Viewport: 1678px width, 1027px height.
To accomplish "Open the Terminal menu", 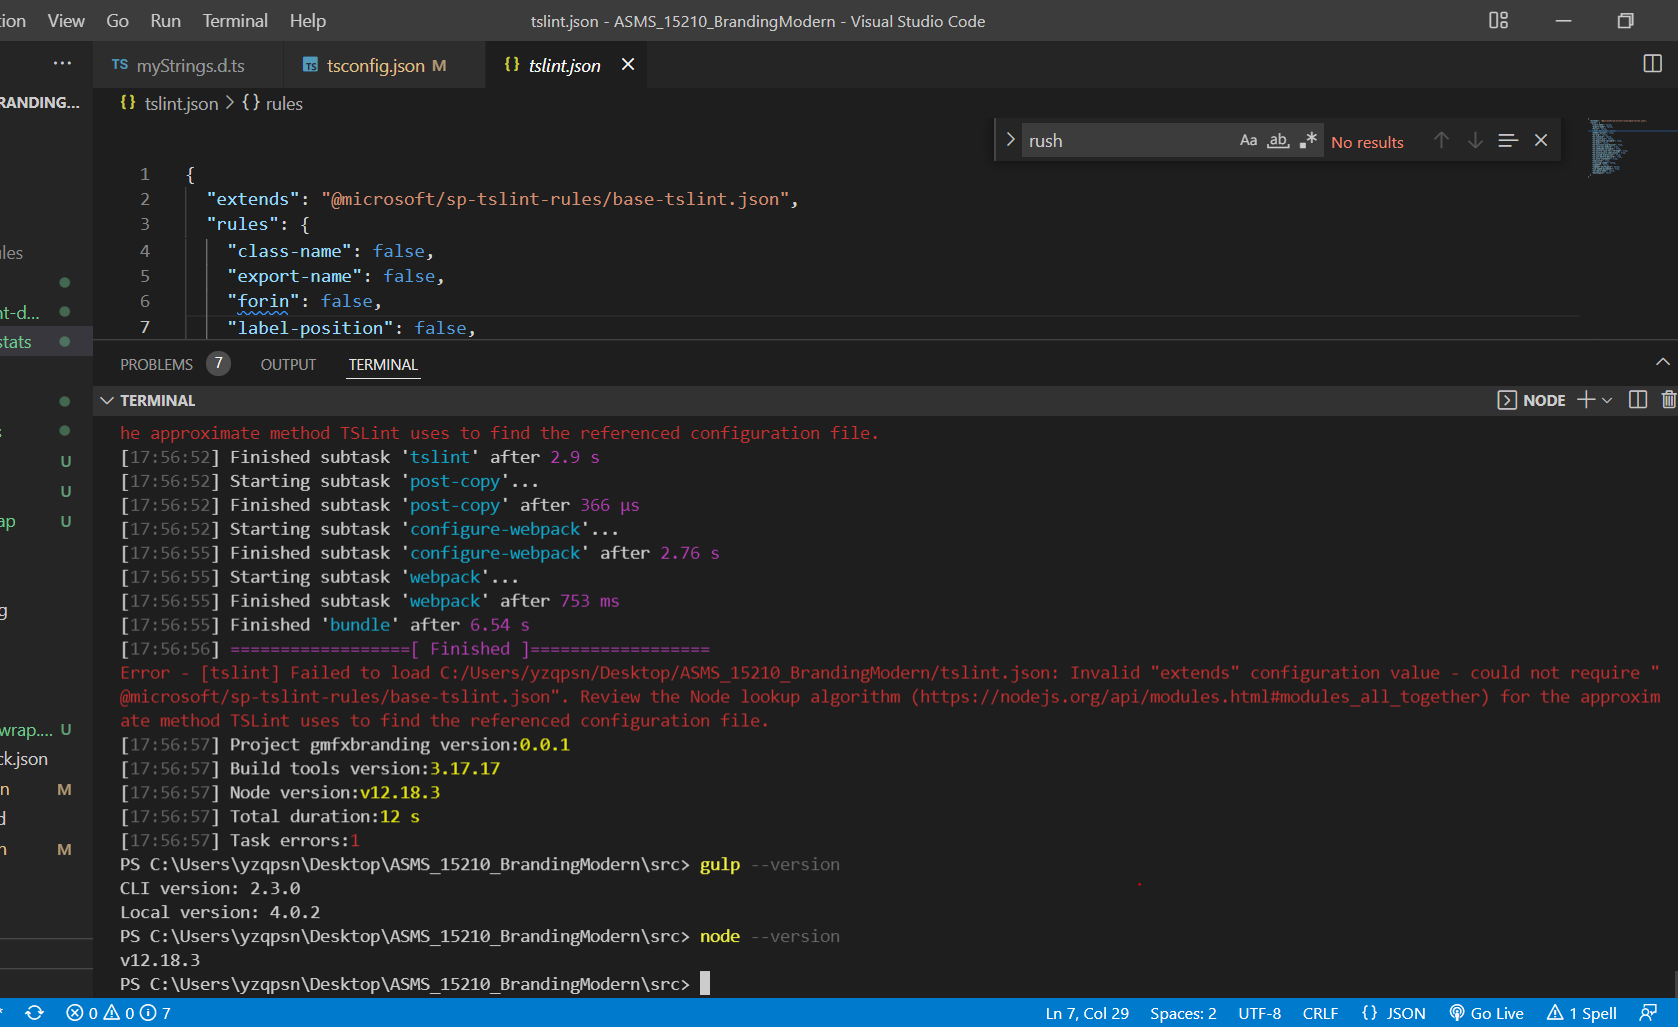I will pos(235,21).
